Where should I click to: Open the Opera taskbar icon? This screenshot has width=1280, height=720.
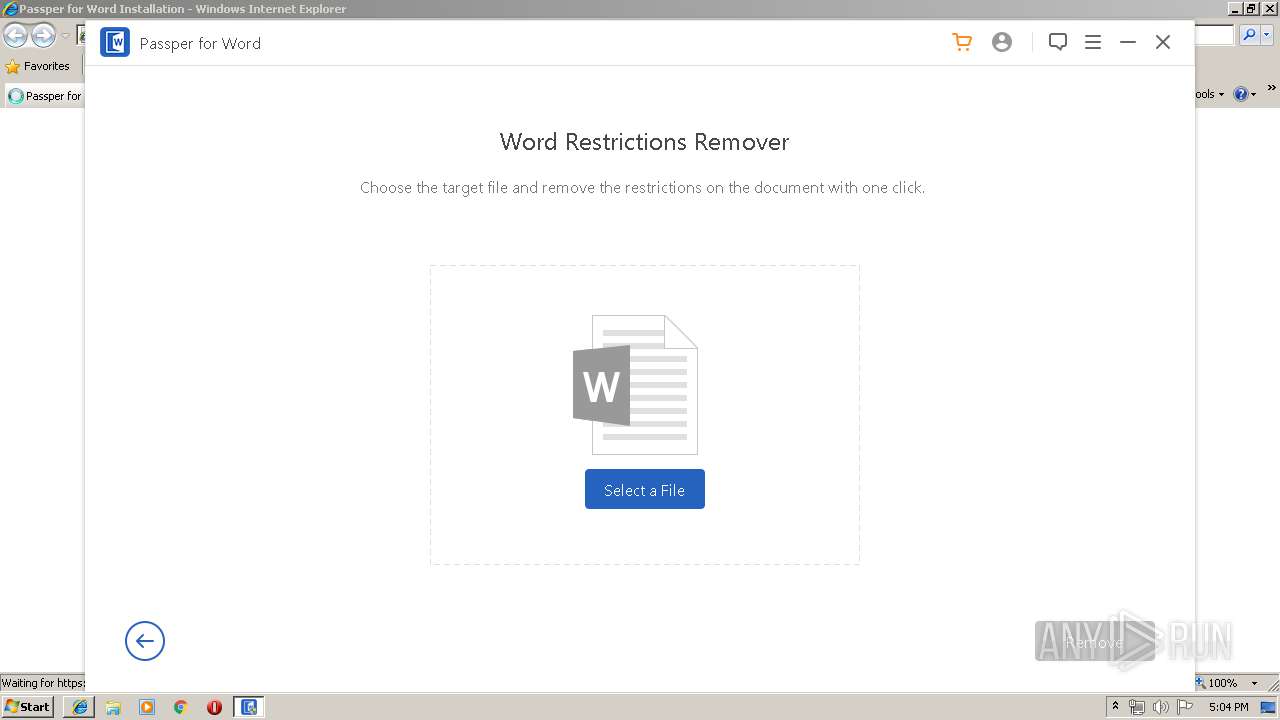(x=214, y=707)
